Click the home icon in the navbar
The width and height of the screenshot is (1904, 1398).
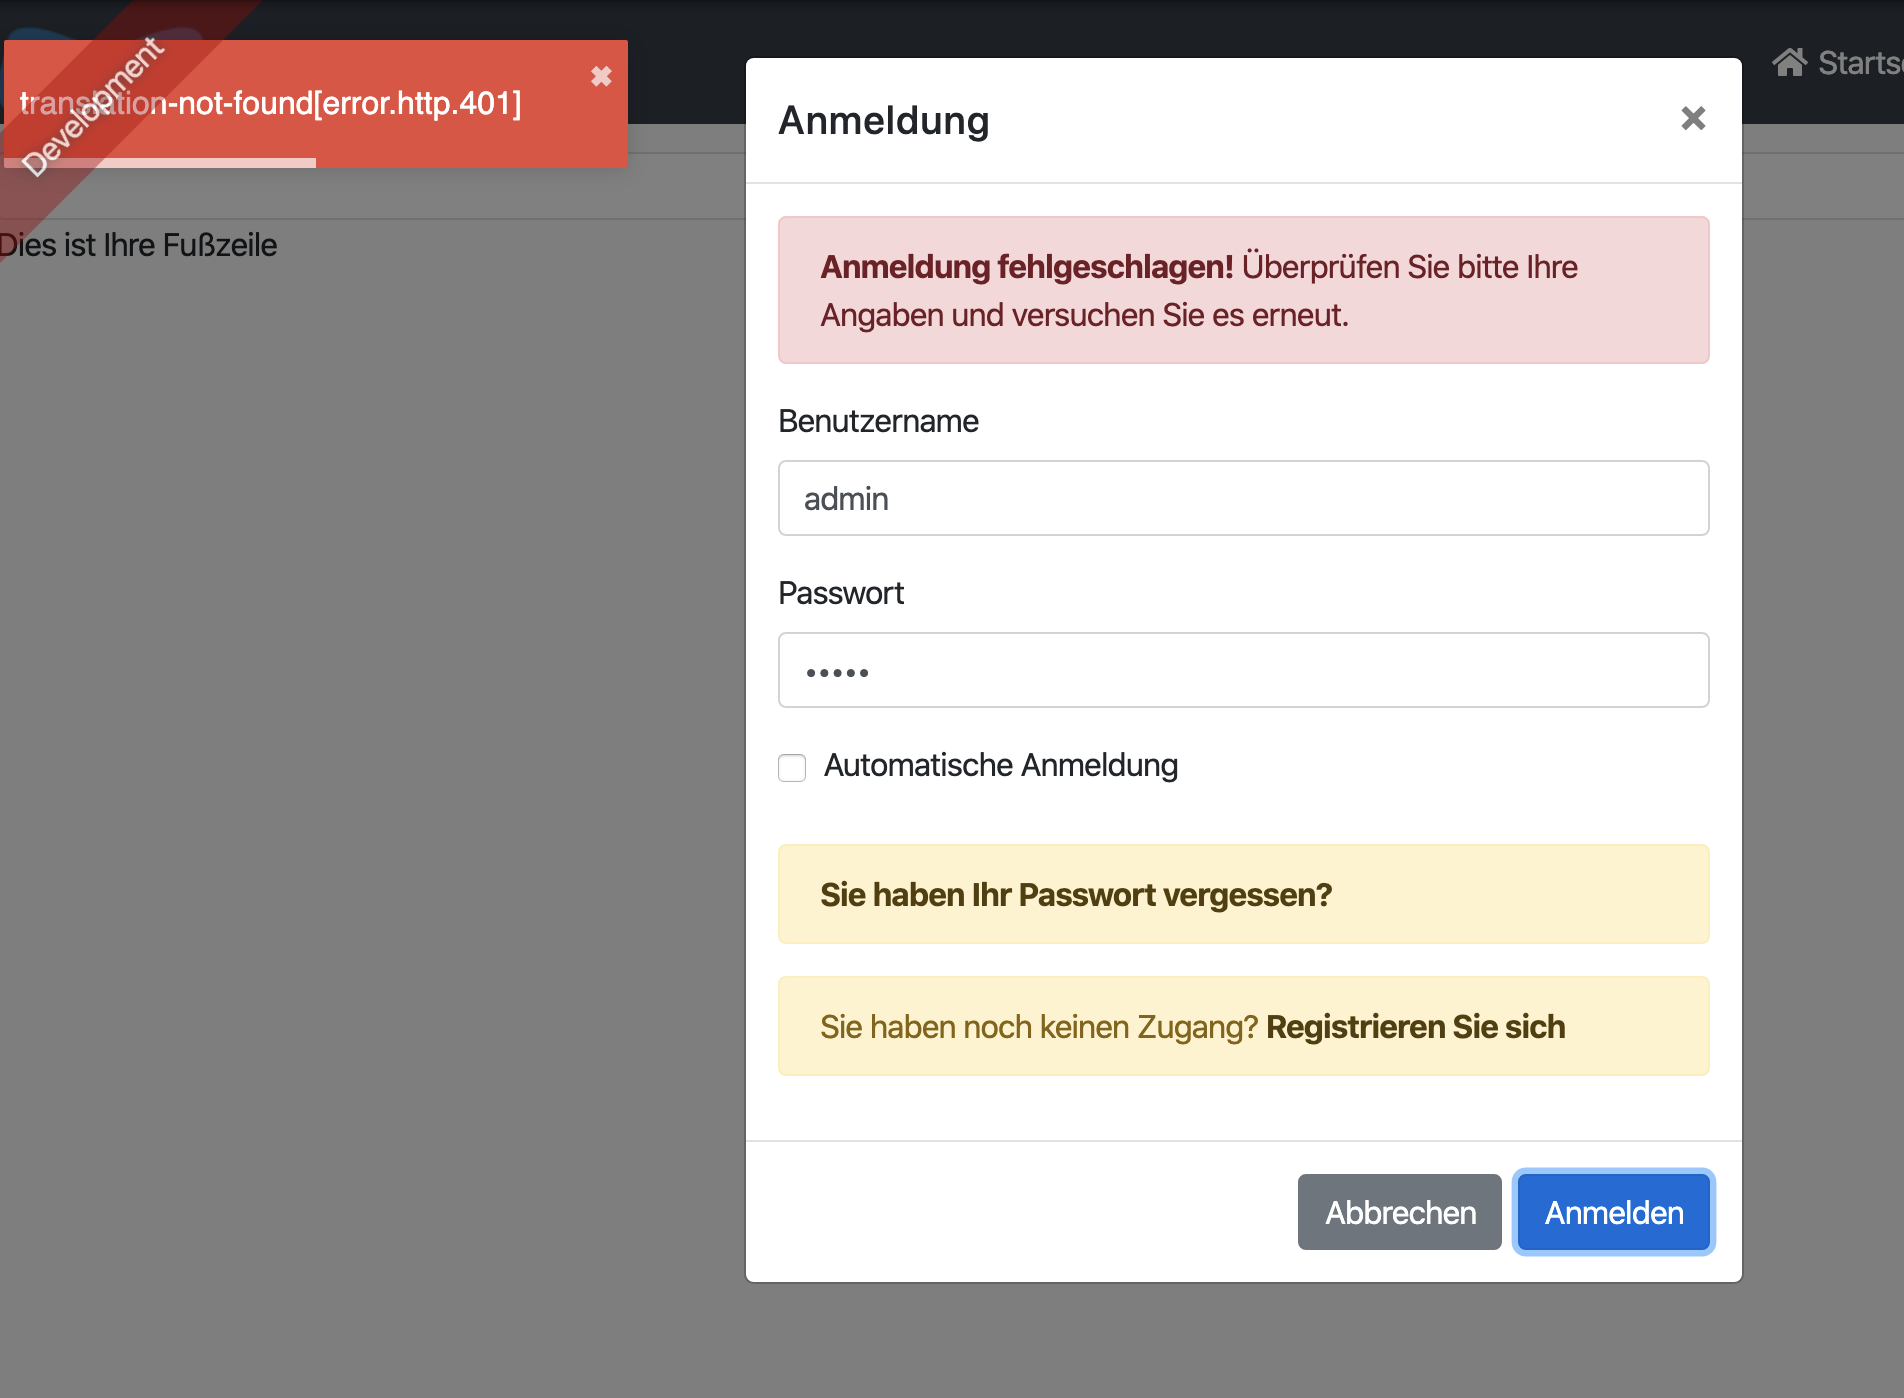[1790, 62]
